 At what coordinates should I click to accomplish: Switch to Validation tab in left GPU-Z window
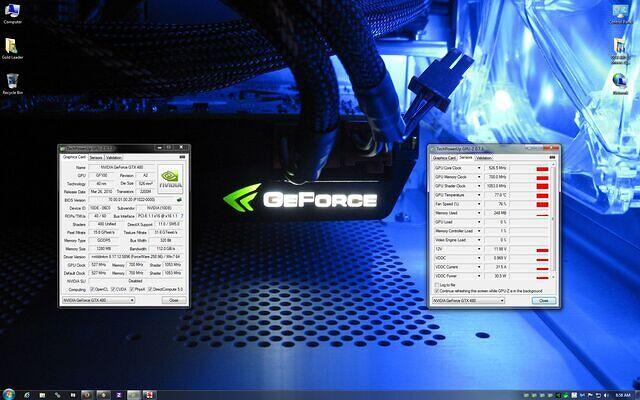click(x=114, y=158)
